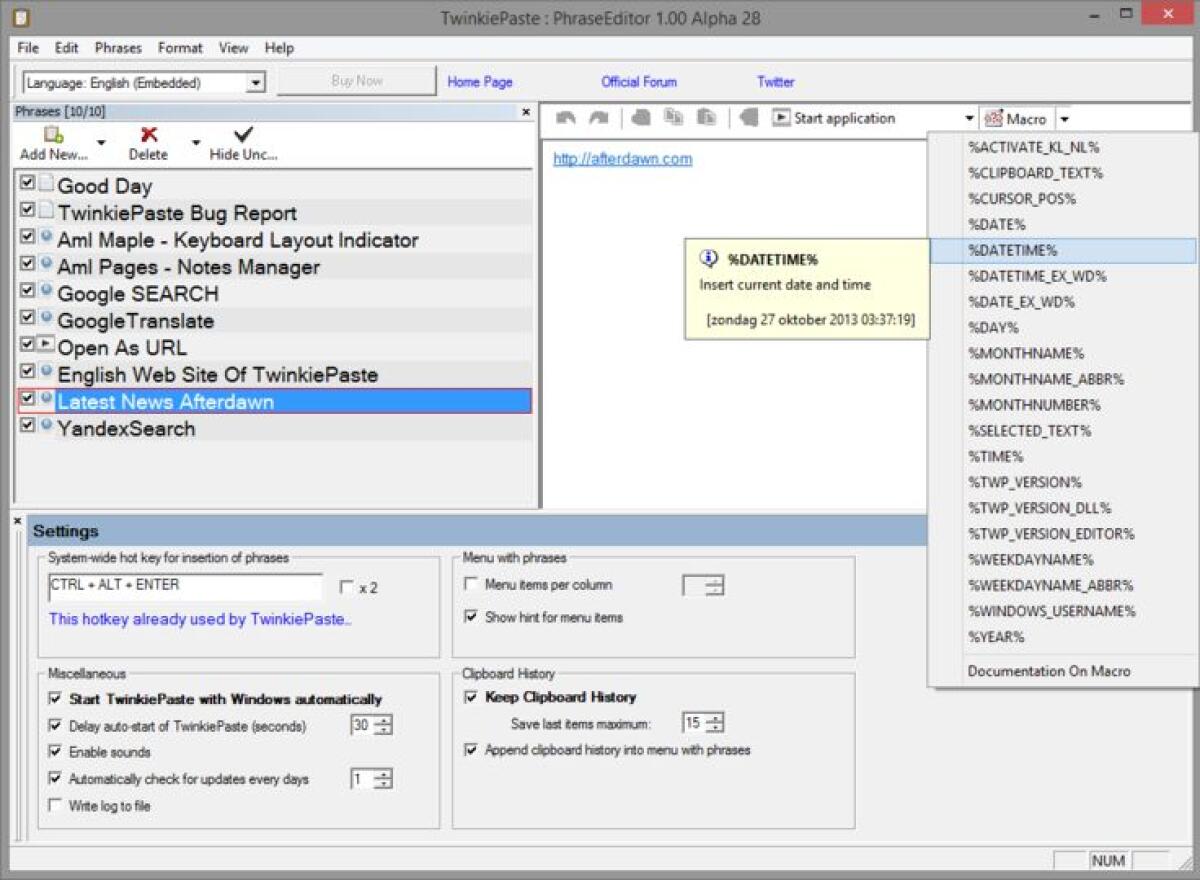
Task: Open the Start application dropdown
Action: coord(968,118)
